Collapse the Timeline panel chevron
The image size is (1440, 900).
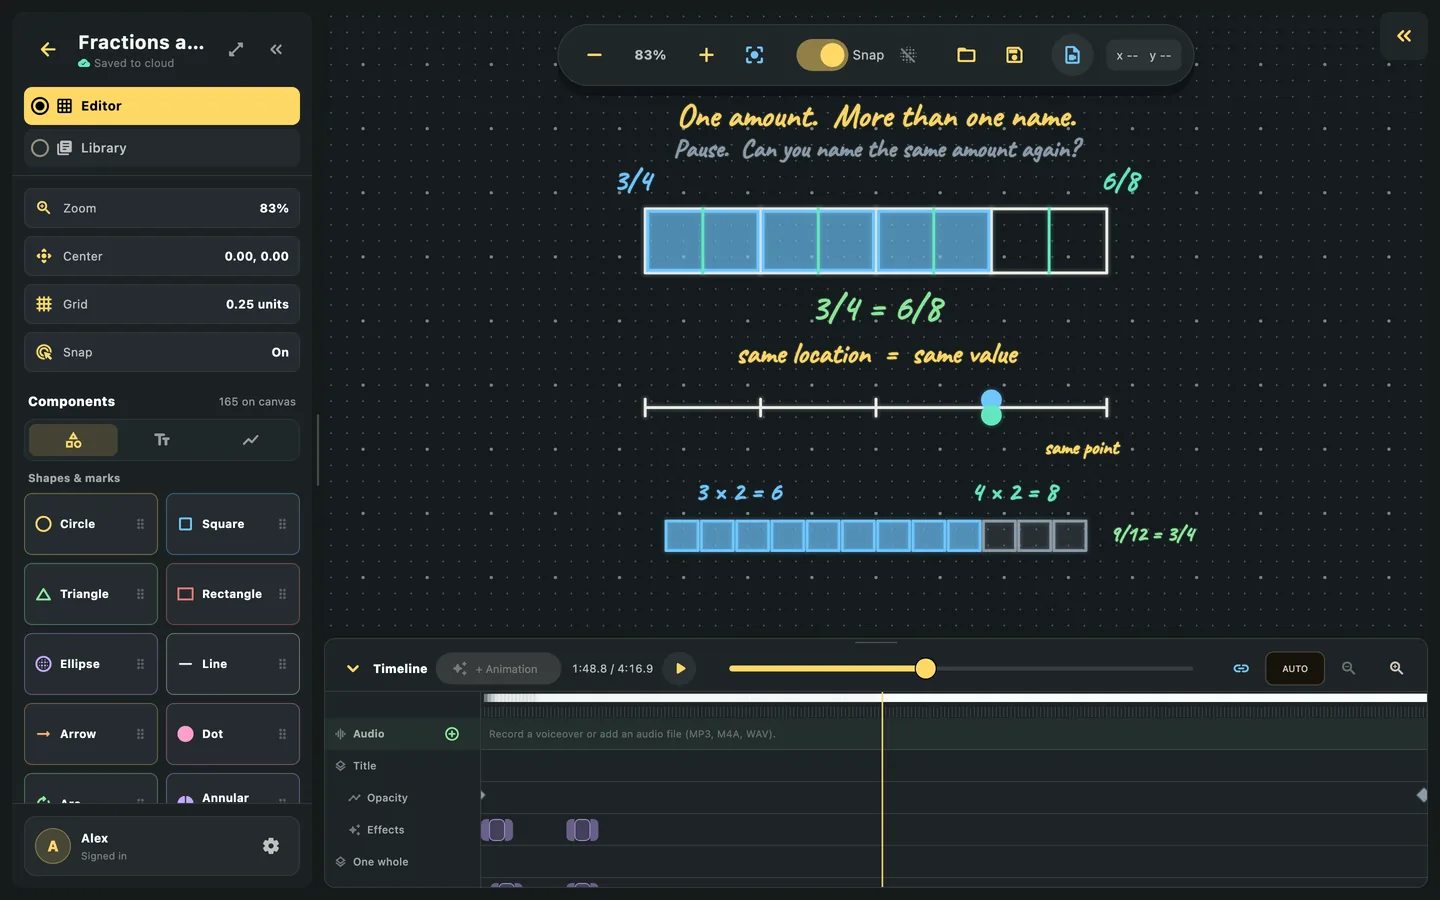[353, 669]
